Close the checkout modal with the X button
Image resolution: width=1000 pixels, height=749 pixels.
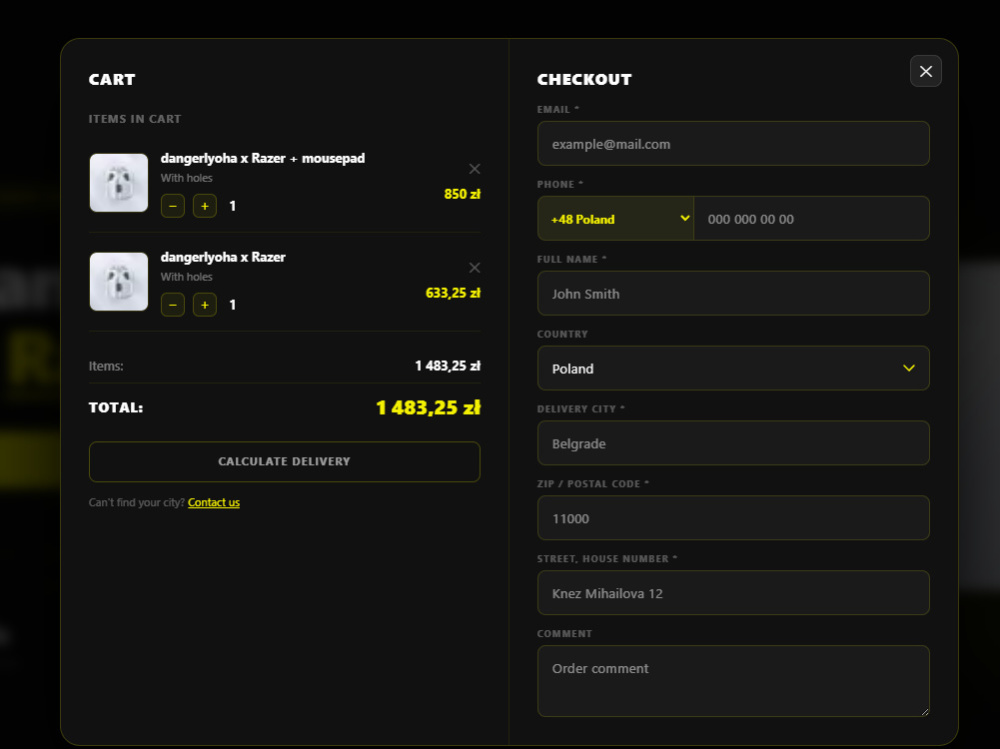coord(925,71)
